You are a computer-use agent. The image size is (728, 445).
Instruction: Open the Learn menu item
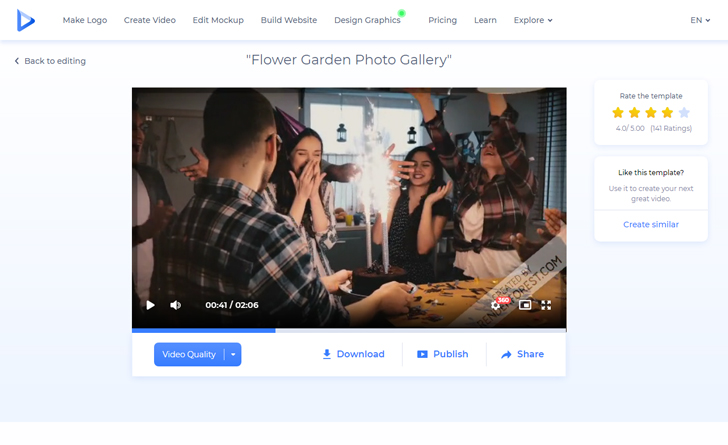click(485, 20)
